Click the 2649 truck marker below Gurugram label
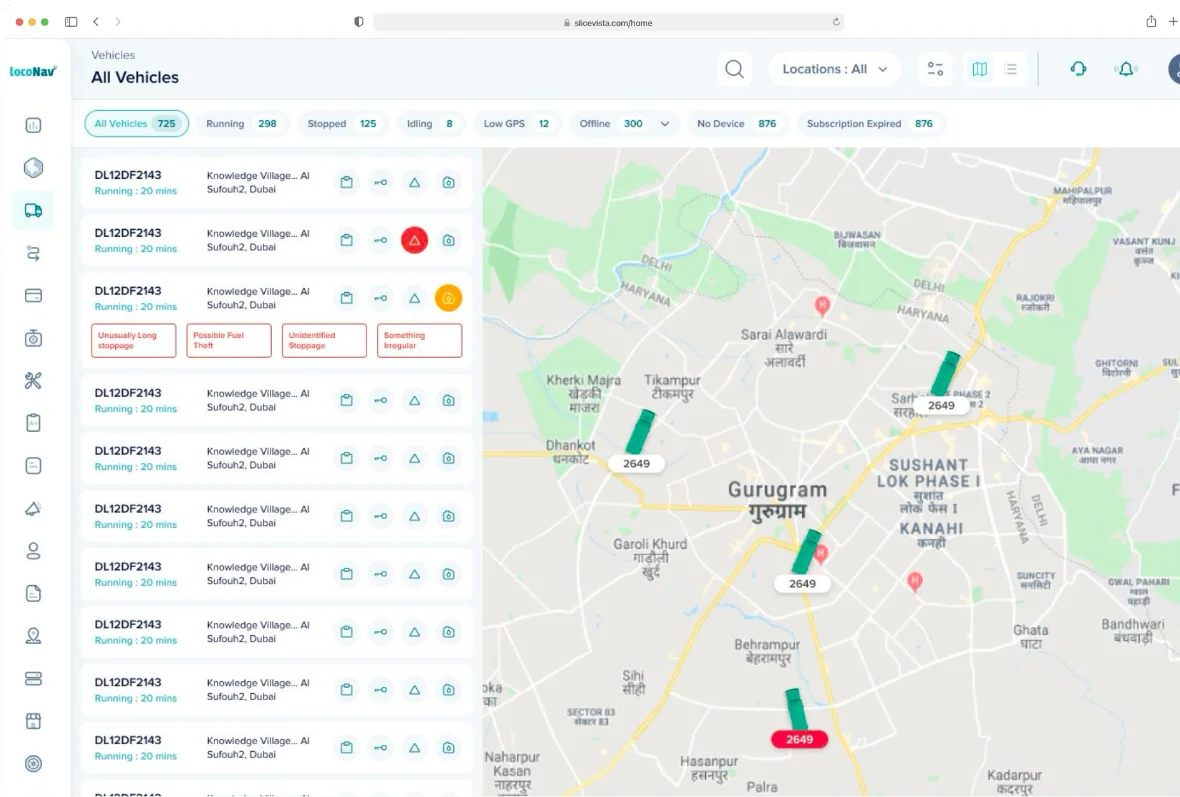The width and height of the screenshot is (1180, 797). (804, 561)
